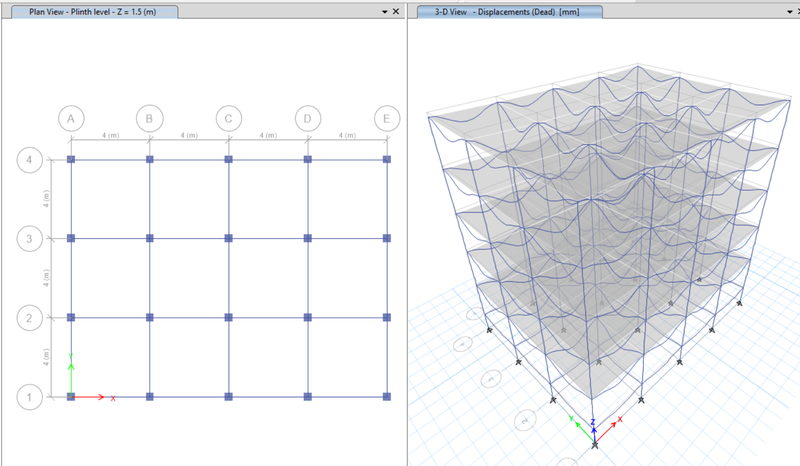Viewport: 800px width, 466px height.
Task: Click grid bubble B in Plan View
Action: click(x=149, y=118)
